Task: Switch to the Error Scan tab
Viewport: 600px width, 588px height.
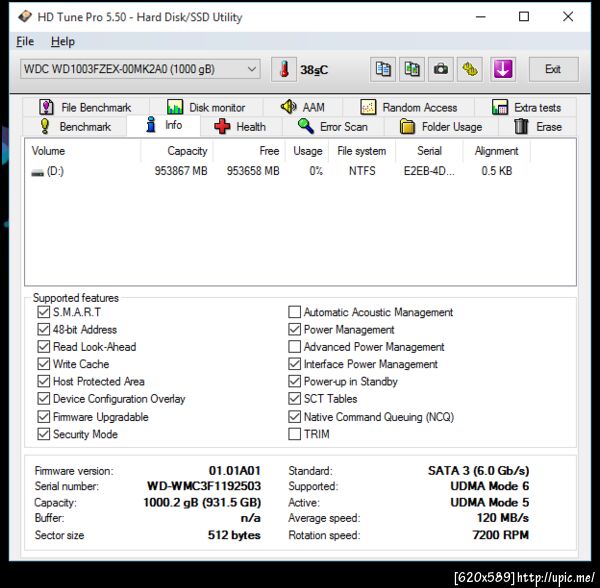Action: coord(333,127)
